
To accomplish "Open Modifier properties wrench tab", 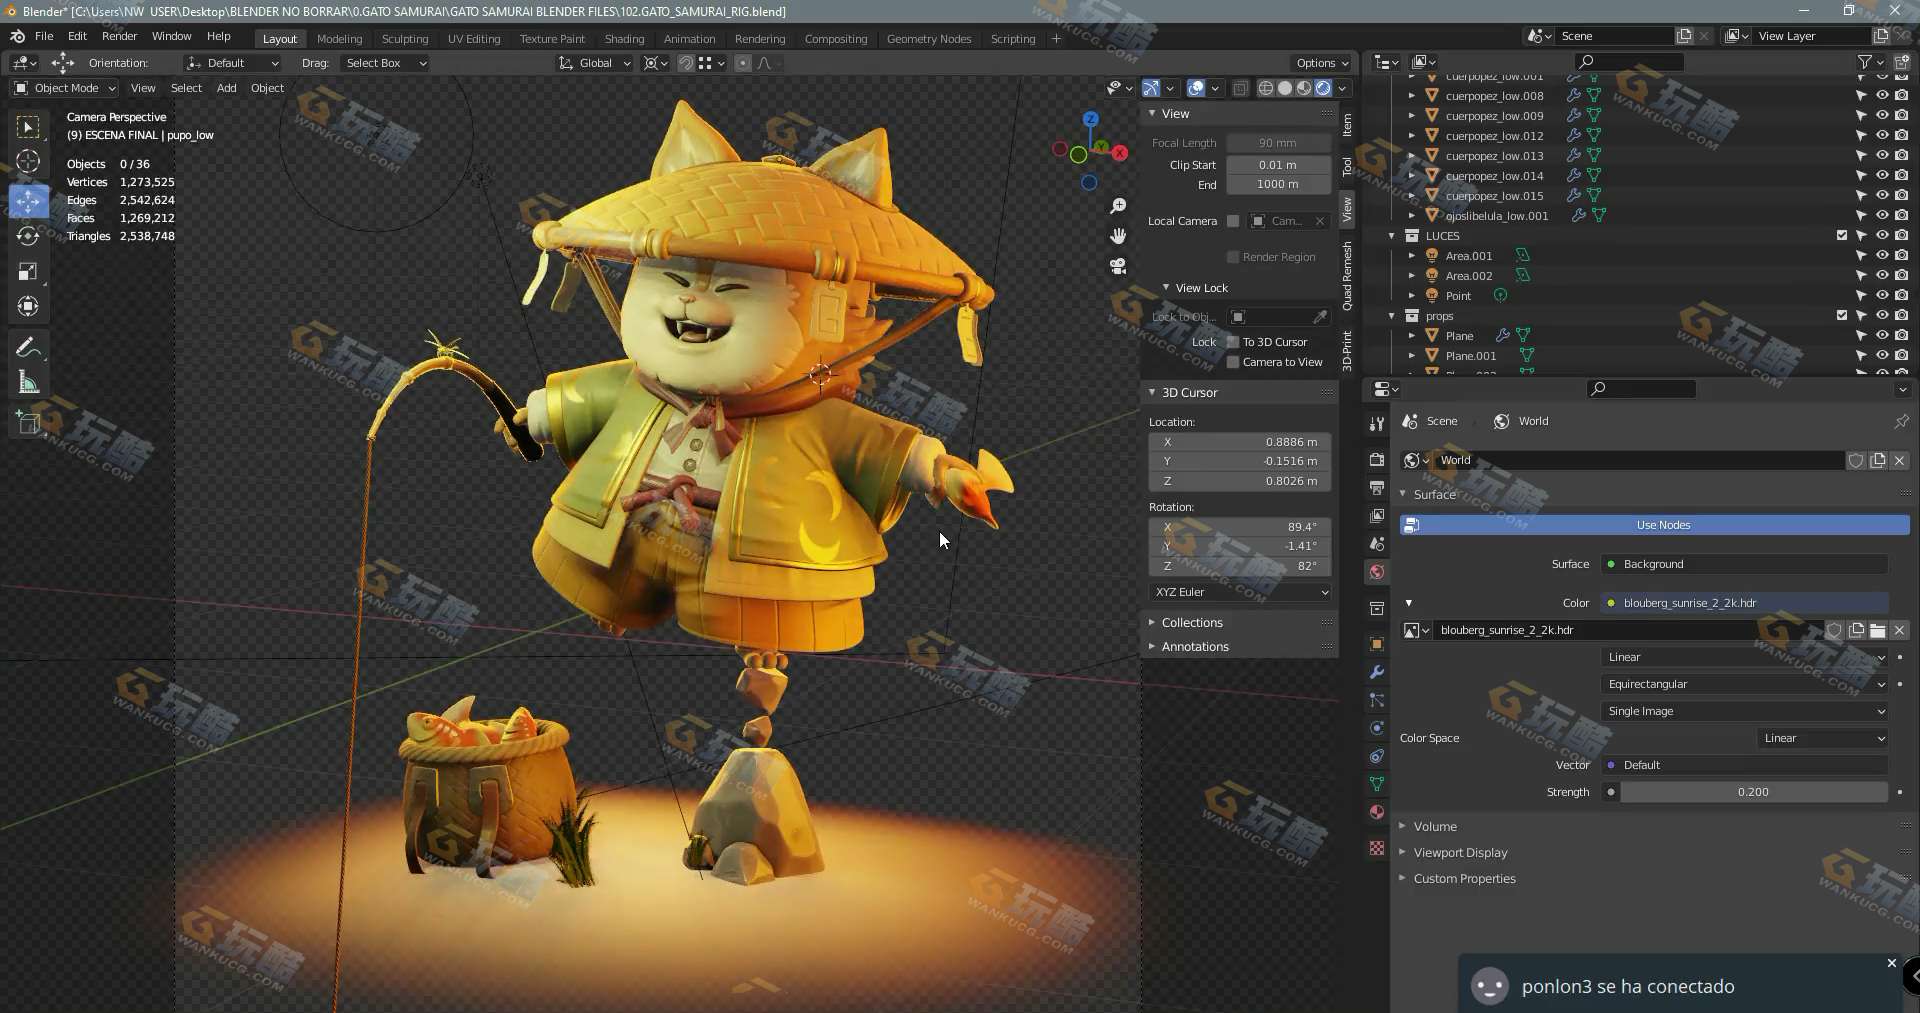I will [x=1377, y=672].
